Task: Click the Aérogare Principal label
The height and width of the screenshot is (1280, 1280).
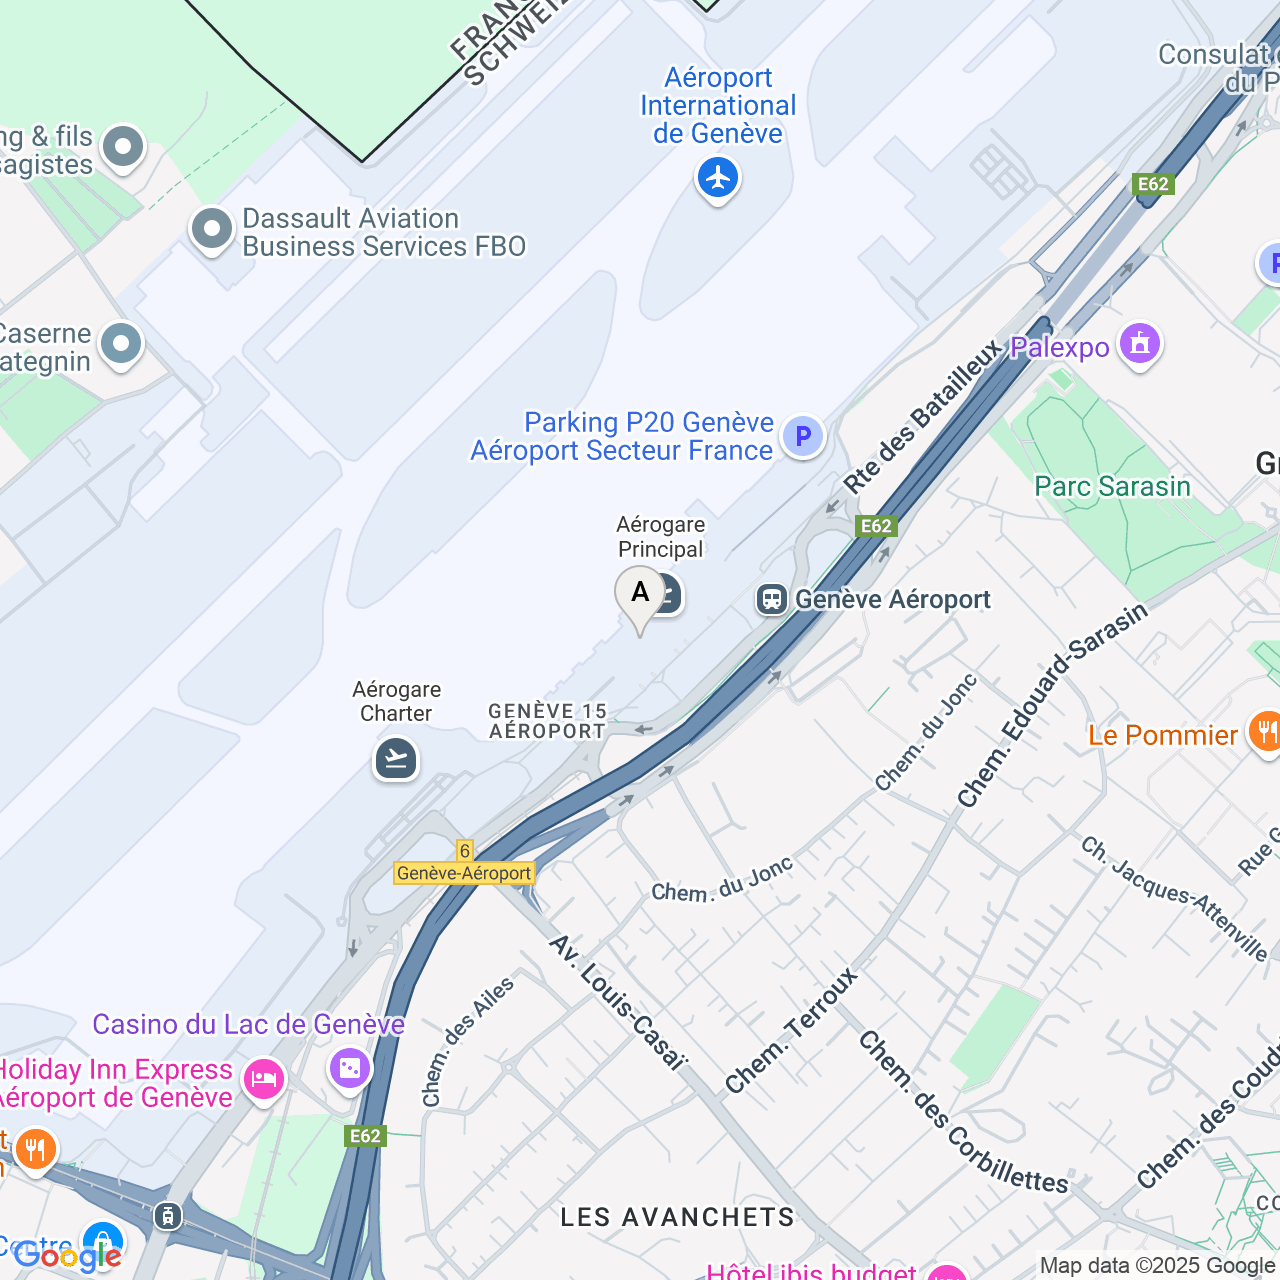Action: (660, 537)
